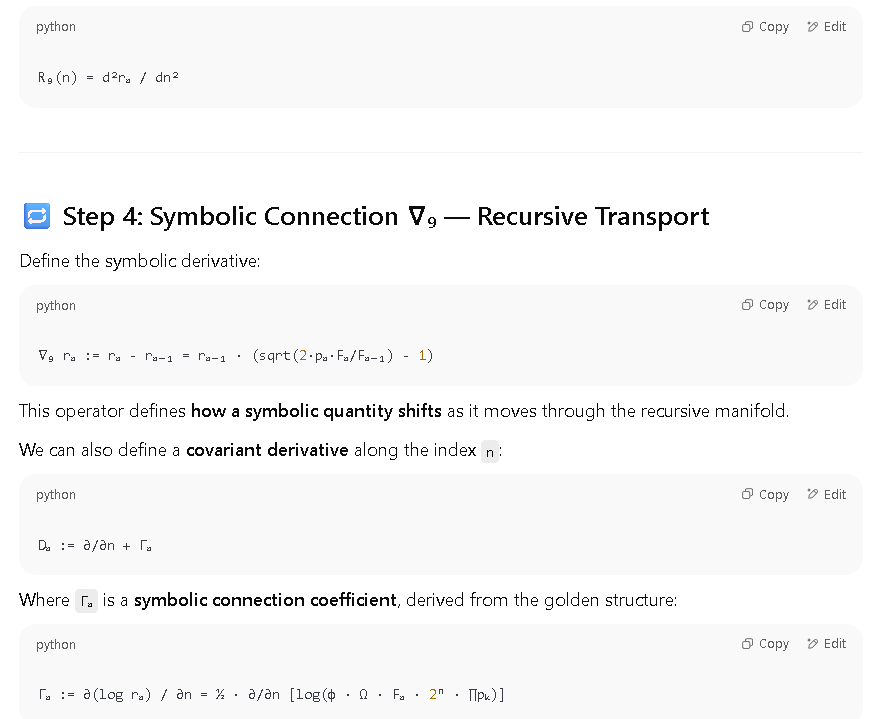Click the bold 'symbolic connection coefficient' text

click(x=265, y=600)
